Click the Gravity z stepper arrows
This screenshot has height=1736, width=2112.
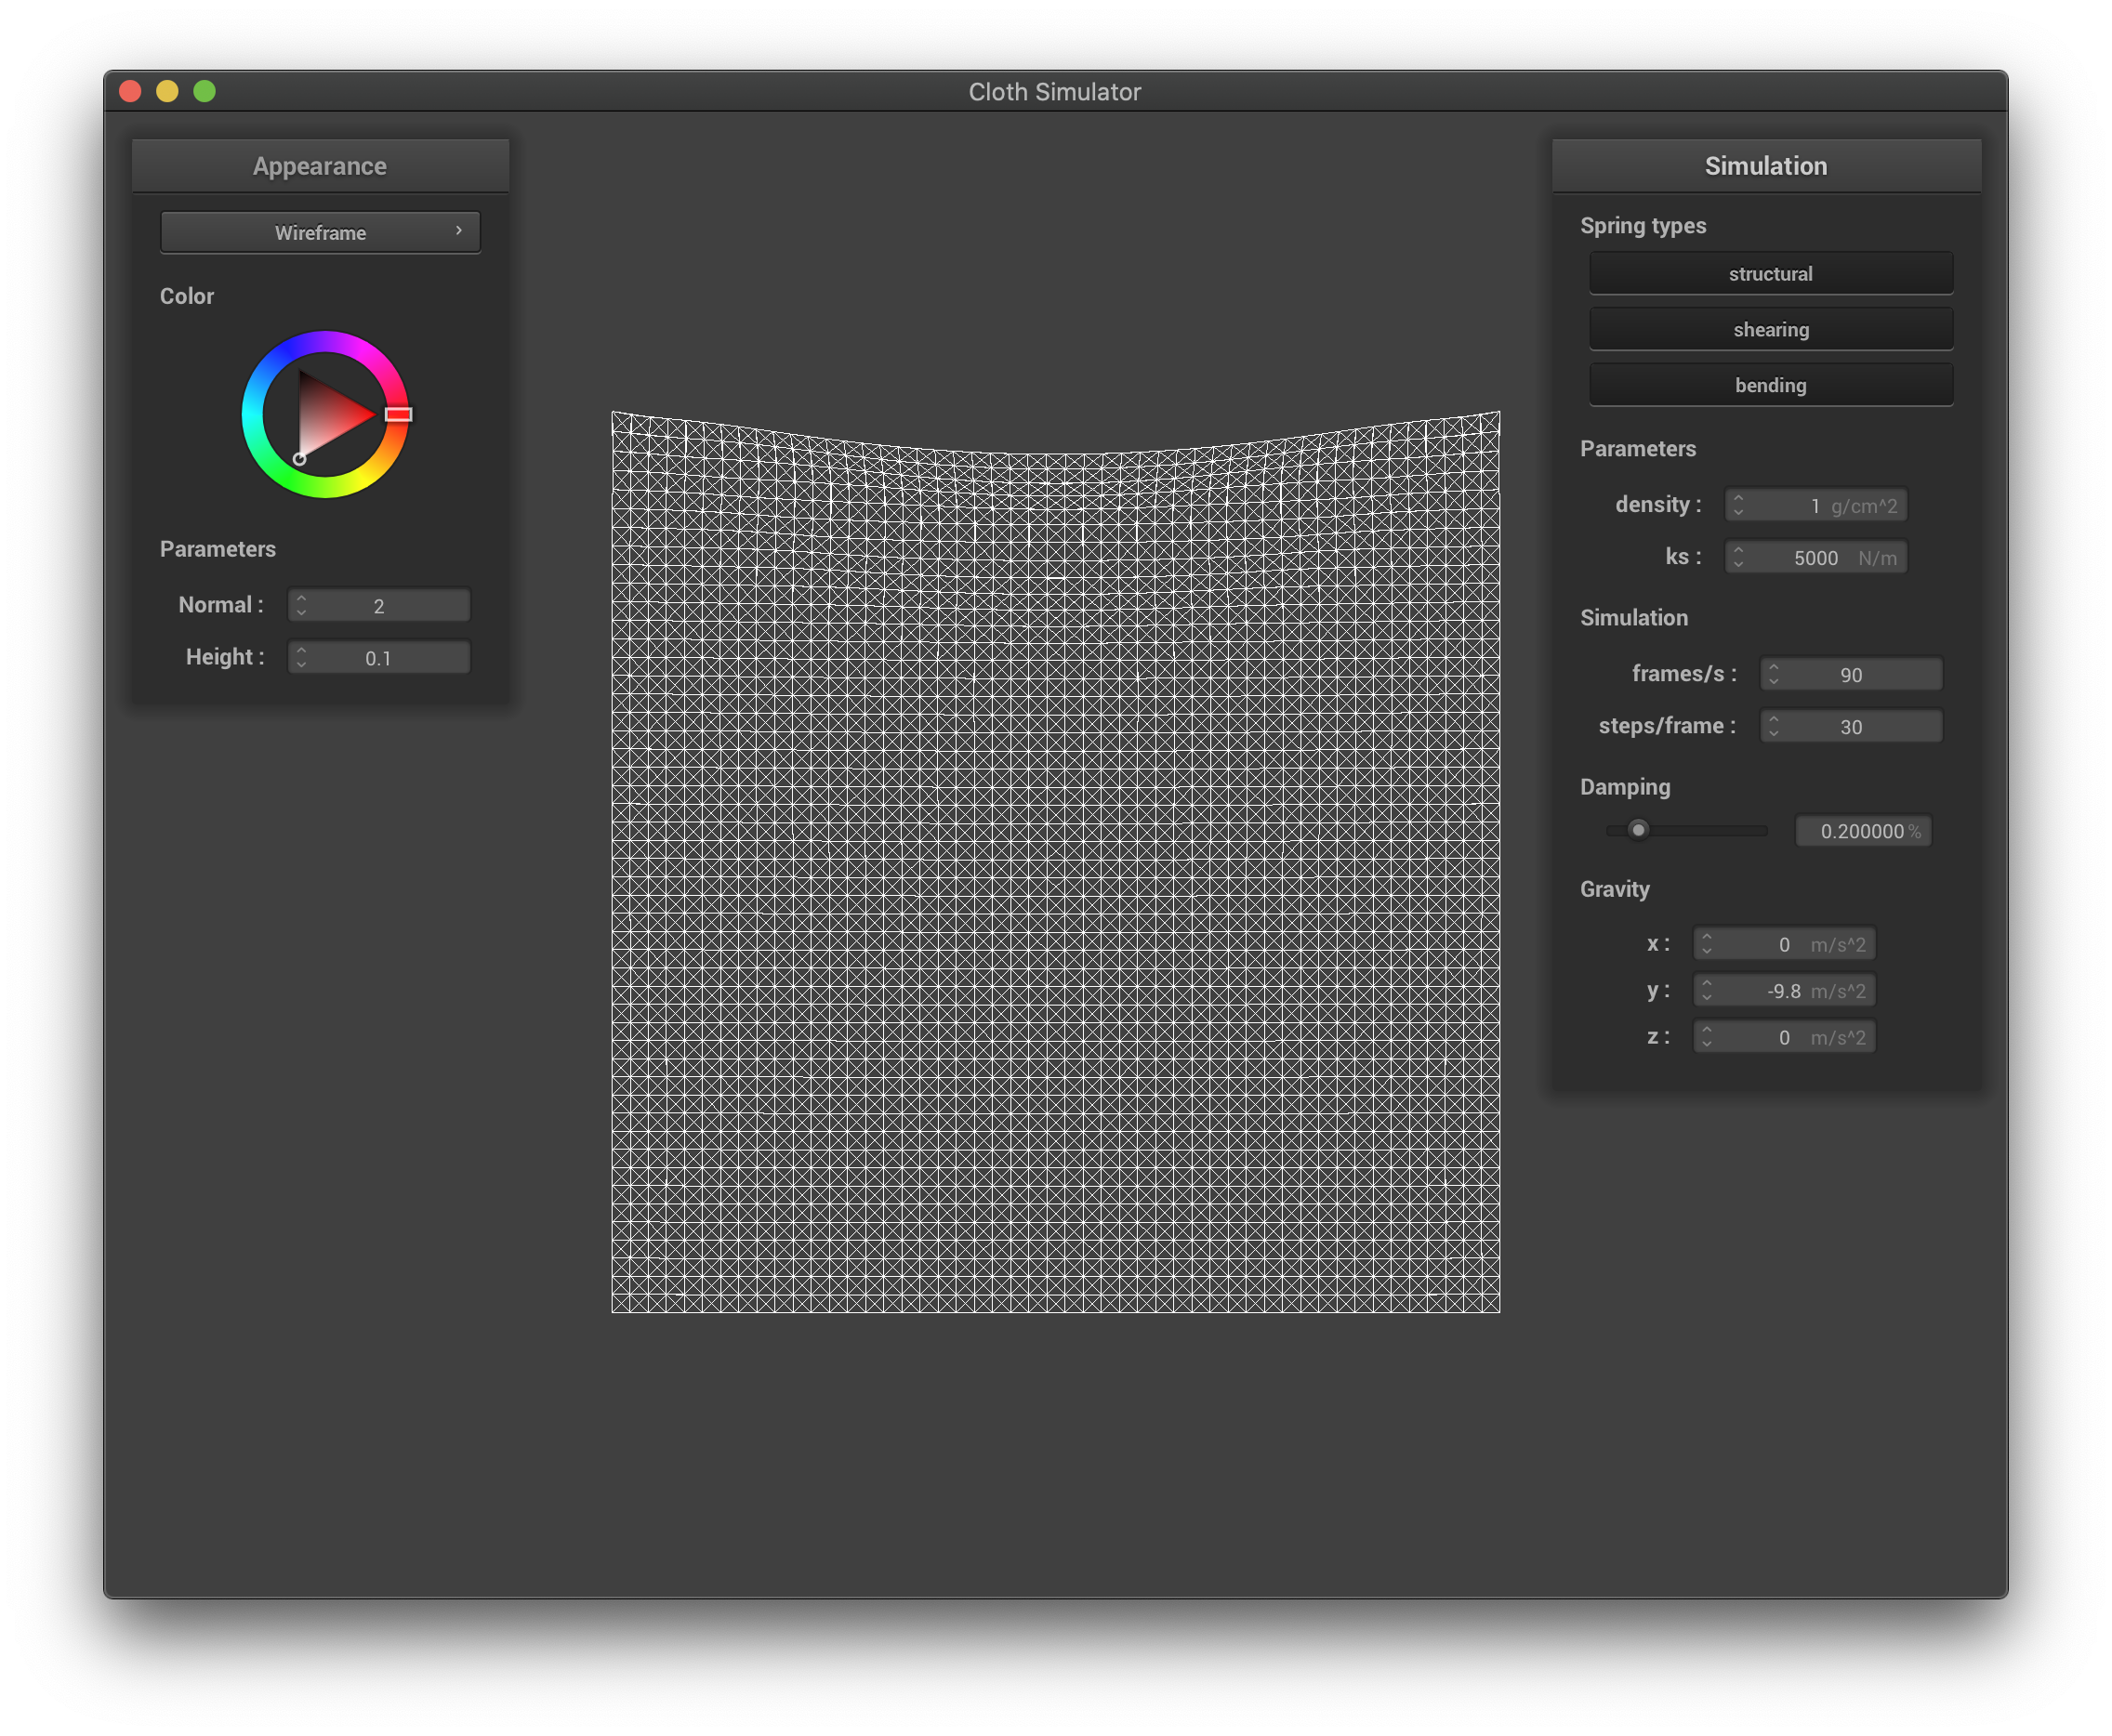(1706, 1037)
